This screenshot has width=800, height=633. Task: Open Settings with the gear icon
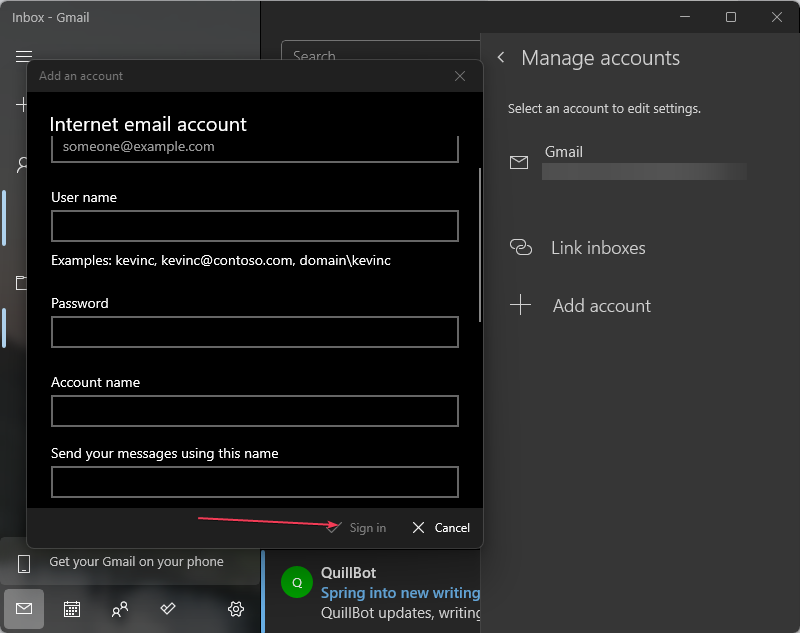tap(236, 608)
